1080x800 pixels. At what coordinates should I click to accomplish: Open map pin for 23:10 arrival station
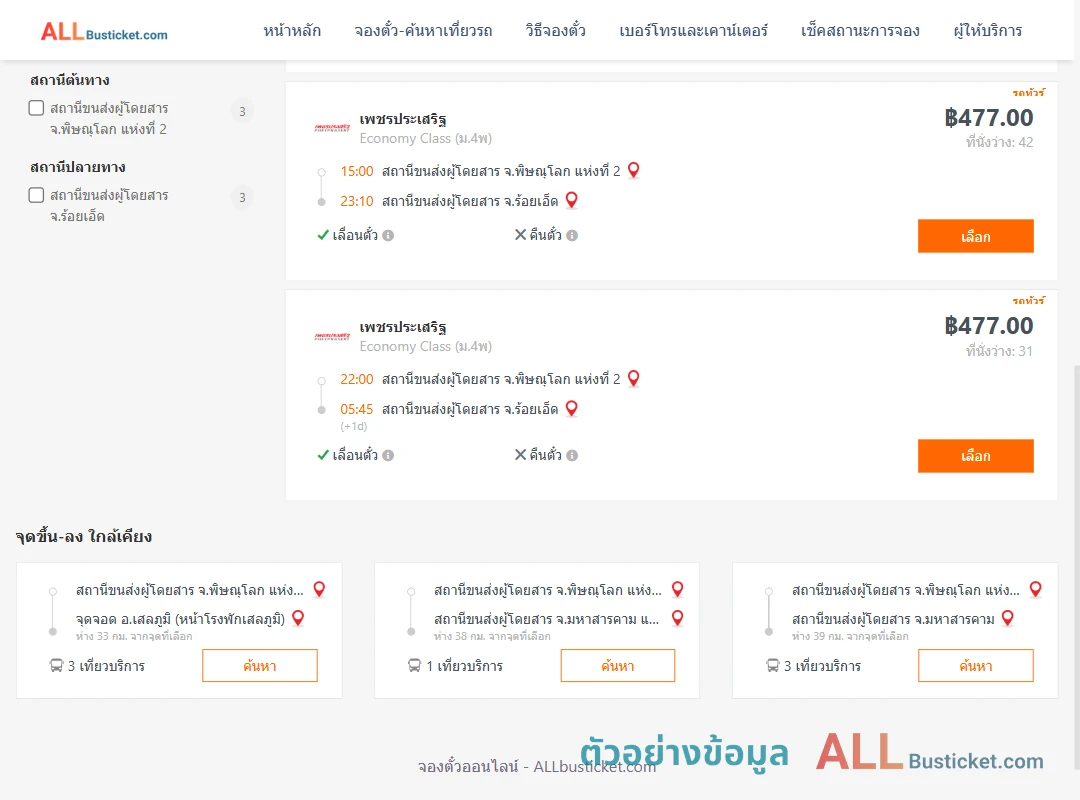pos(572,201)
